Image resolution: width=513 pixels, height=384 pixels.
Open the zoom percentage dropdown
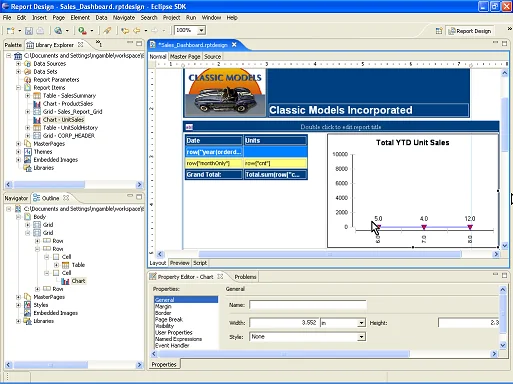[x=201, y=30]
